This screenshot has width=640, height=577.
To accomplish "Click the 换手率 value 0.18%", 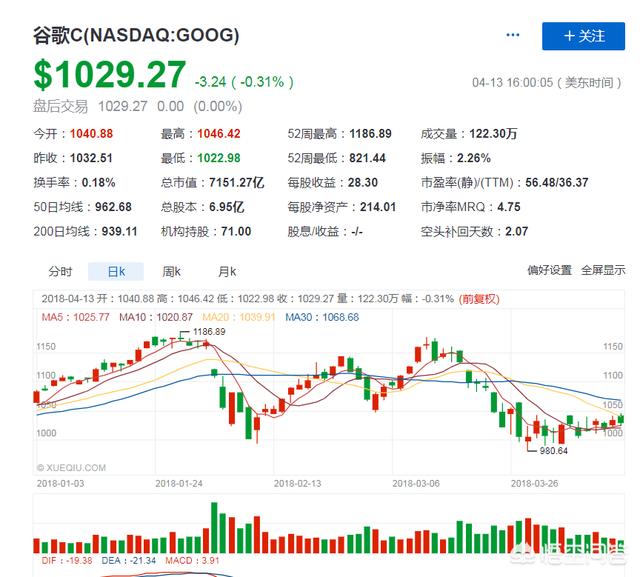I will (x=98, y=183).
